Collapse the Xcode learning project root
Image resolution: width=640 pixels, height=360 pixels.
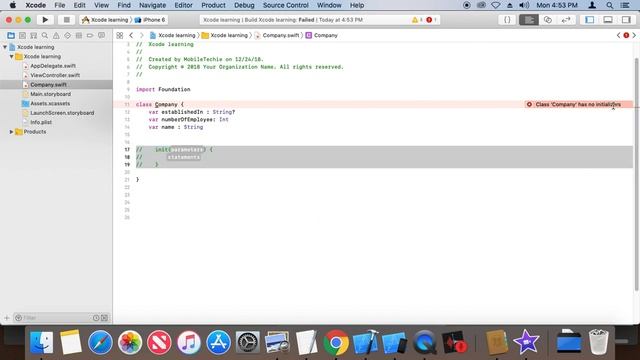point(5,47)
